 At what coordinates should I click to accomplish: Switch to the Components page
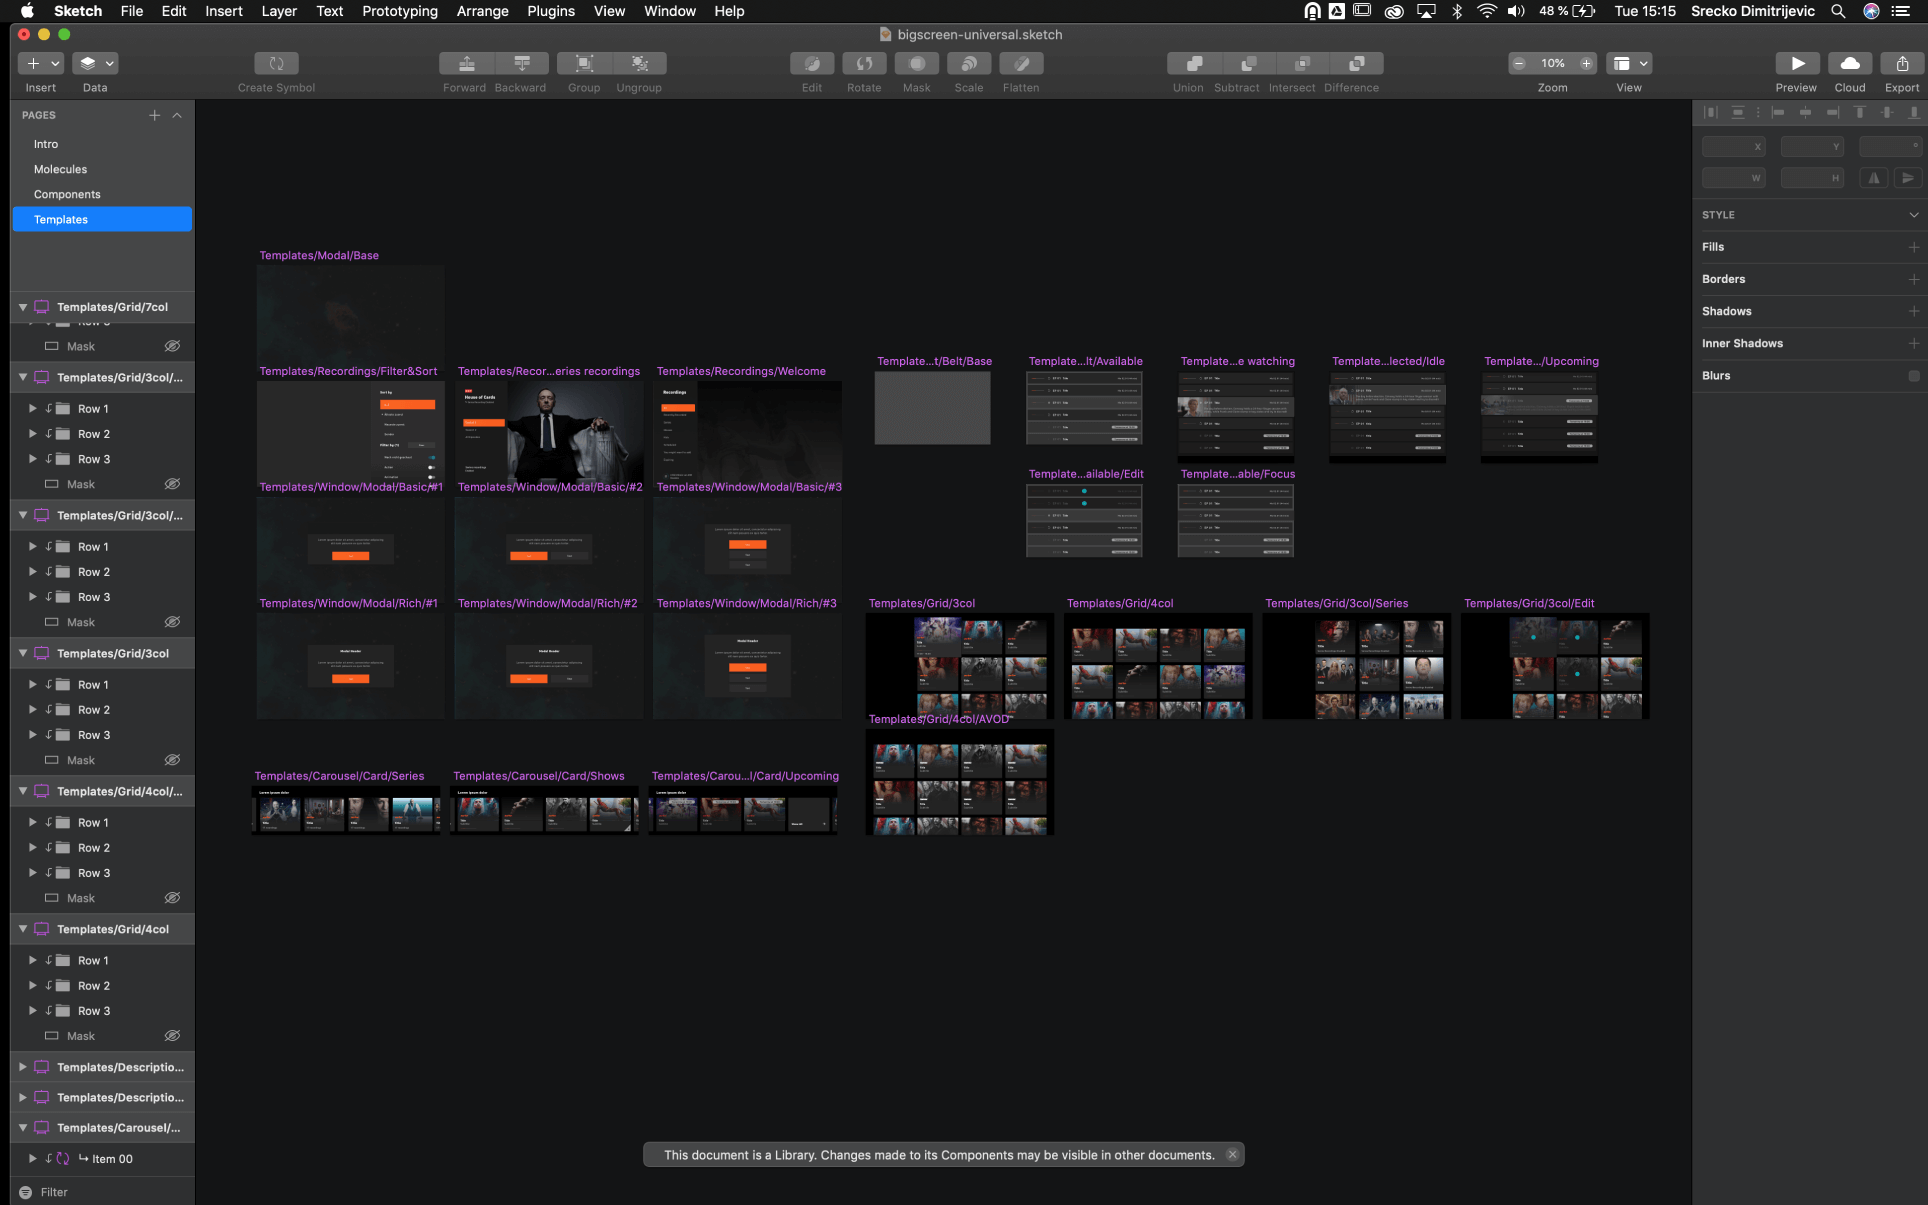point(67,194)
